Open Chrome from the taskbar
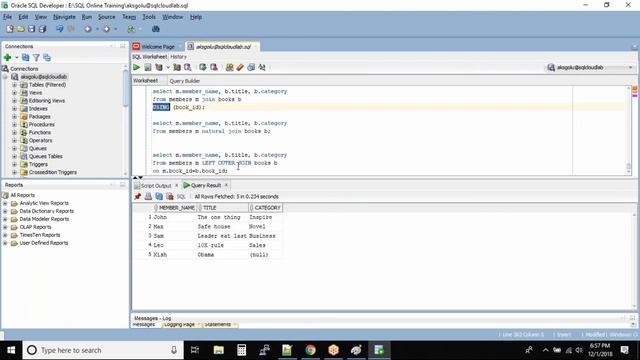 coord(310,350)
